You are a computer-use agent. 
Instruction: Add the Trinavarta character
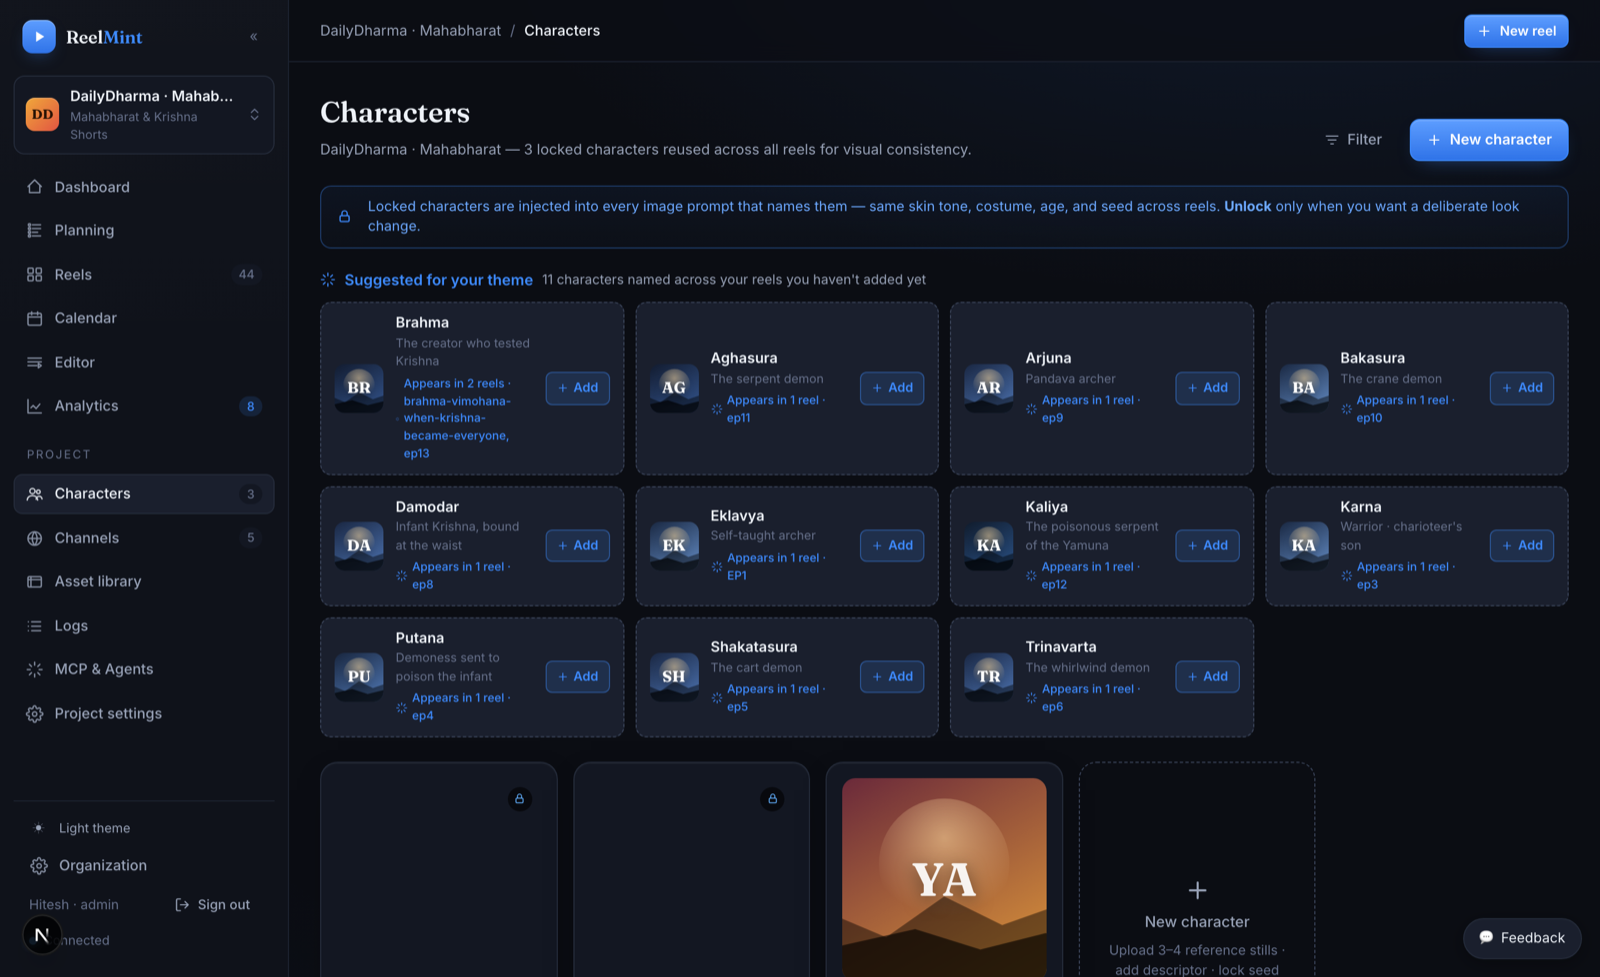[x=1207, y=677]
